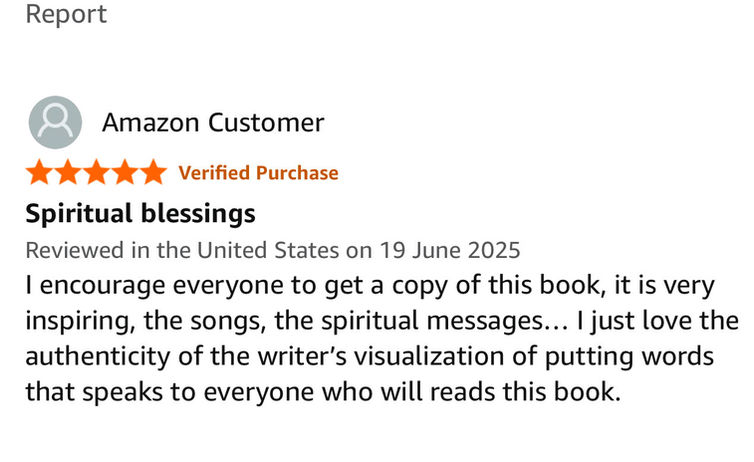
Task: Click the date 19 June 2025
Action: (x=450, y=250)
